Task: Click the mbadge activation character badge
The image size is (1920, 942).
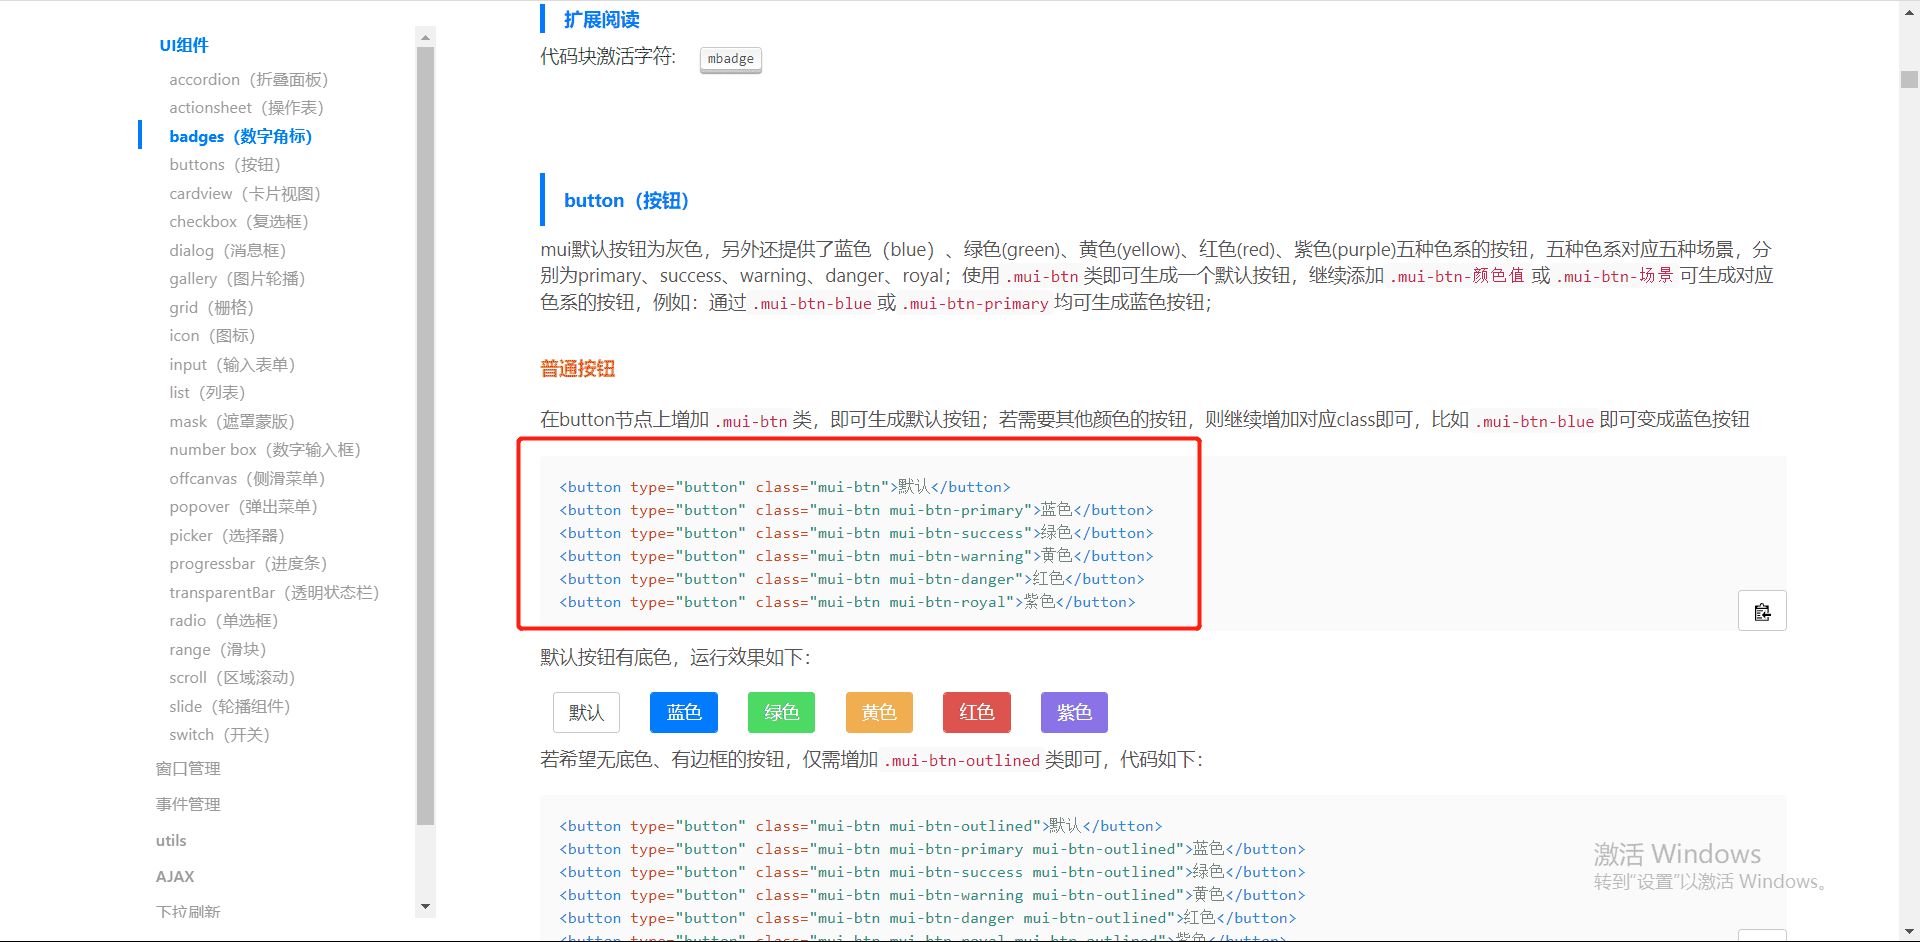Action: click(x=730, y=59)
